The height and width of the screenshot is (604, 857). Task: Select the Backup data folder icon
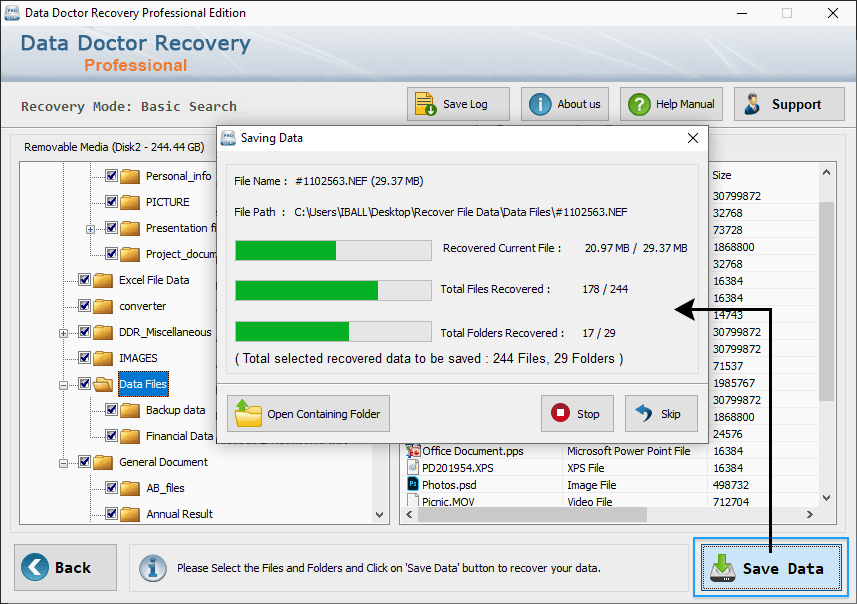click(x=130, y=410)
